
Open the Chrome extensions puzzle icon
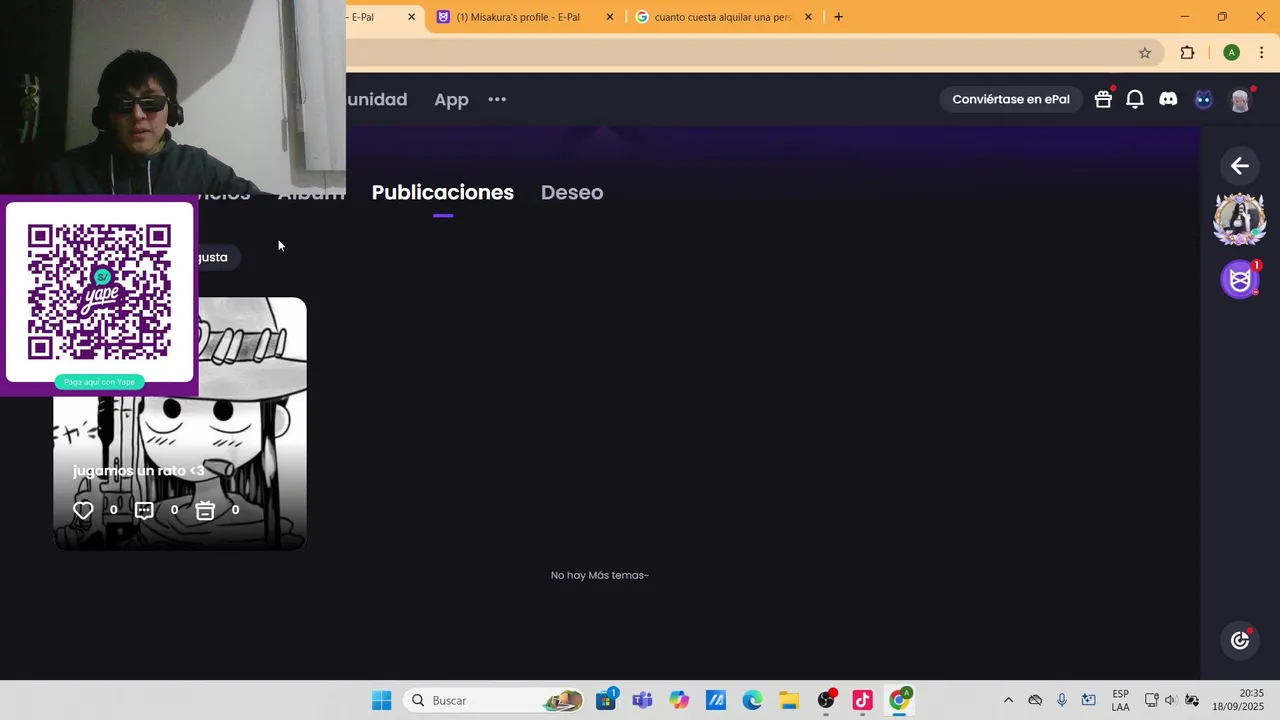[1188, 53]
